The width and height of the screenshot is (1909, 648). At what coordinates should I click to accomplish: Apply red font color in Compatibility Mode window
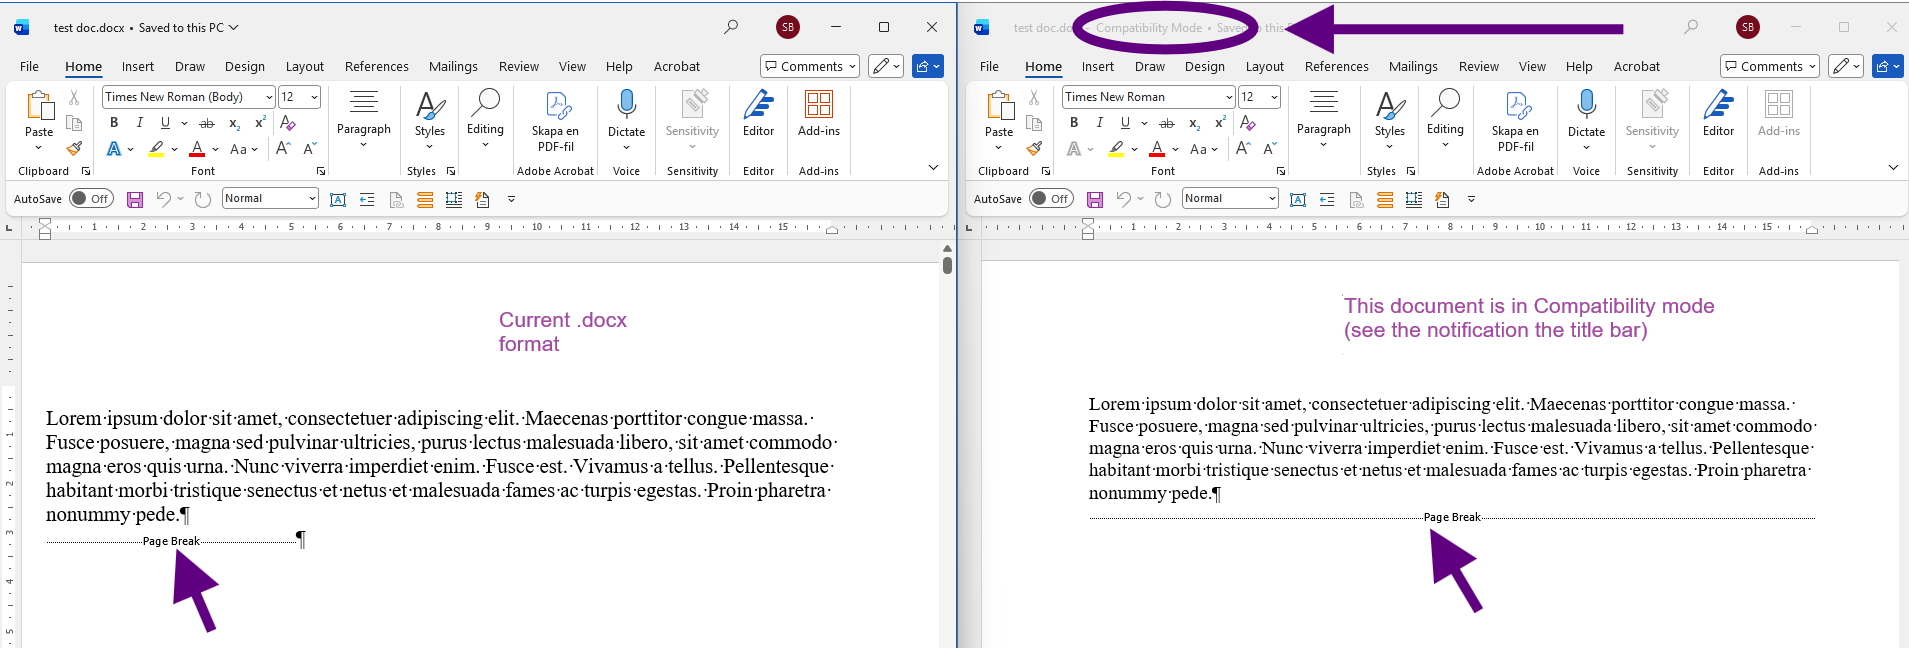point(1157,149)
